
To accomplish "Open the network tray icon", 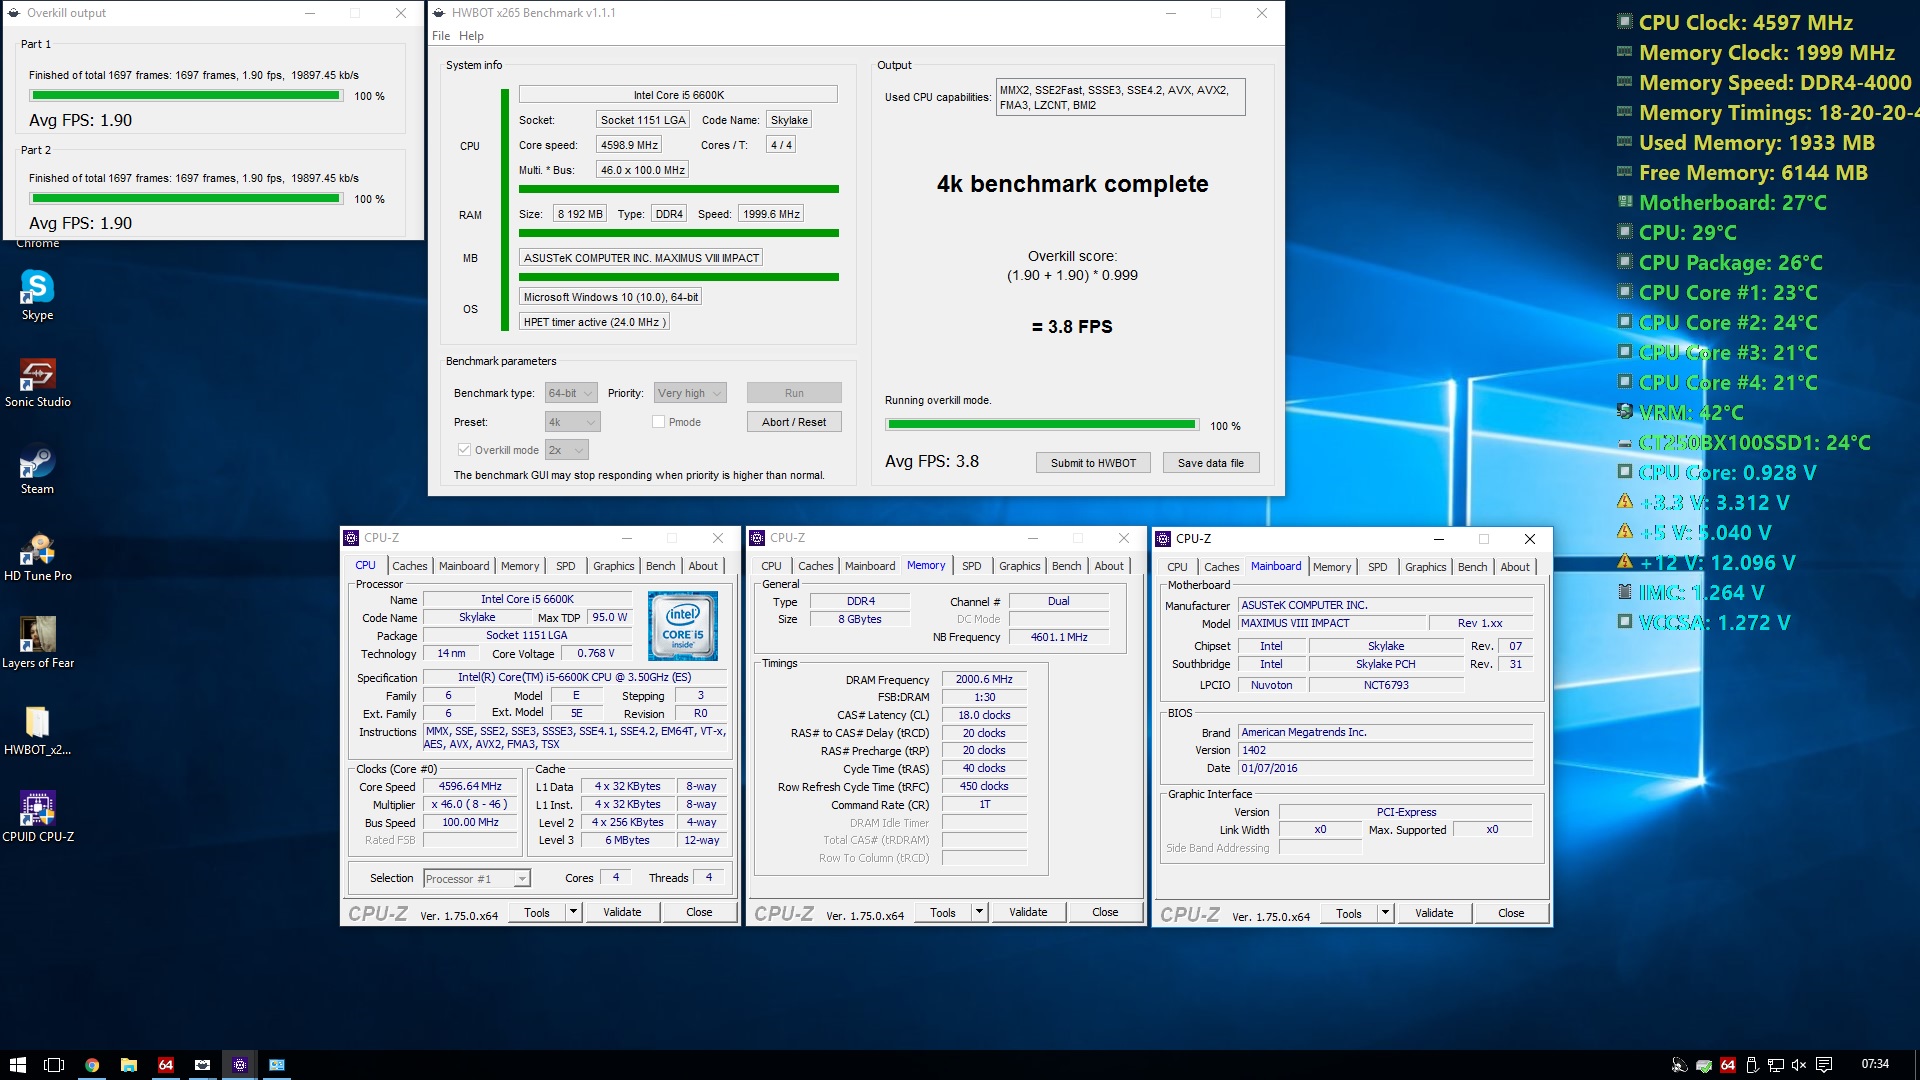I will (1775, 1065).
